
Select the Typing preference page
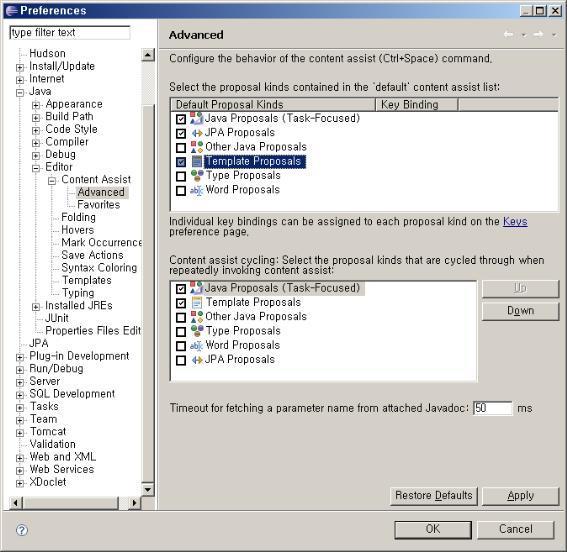point(78,293)
